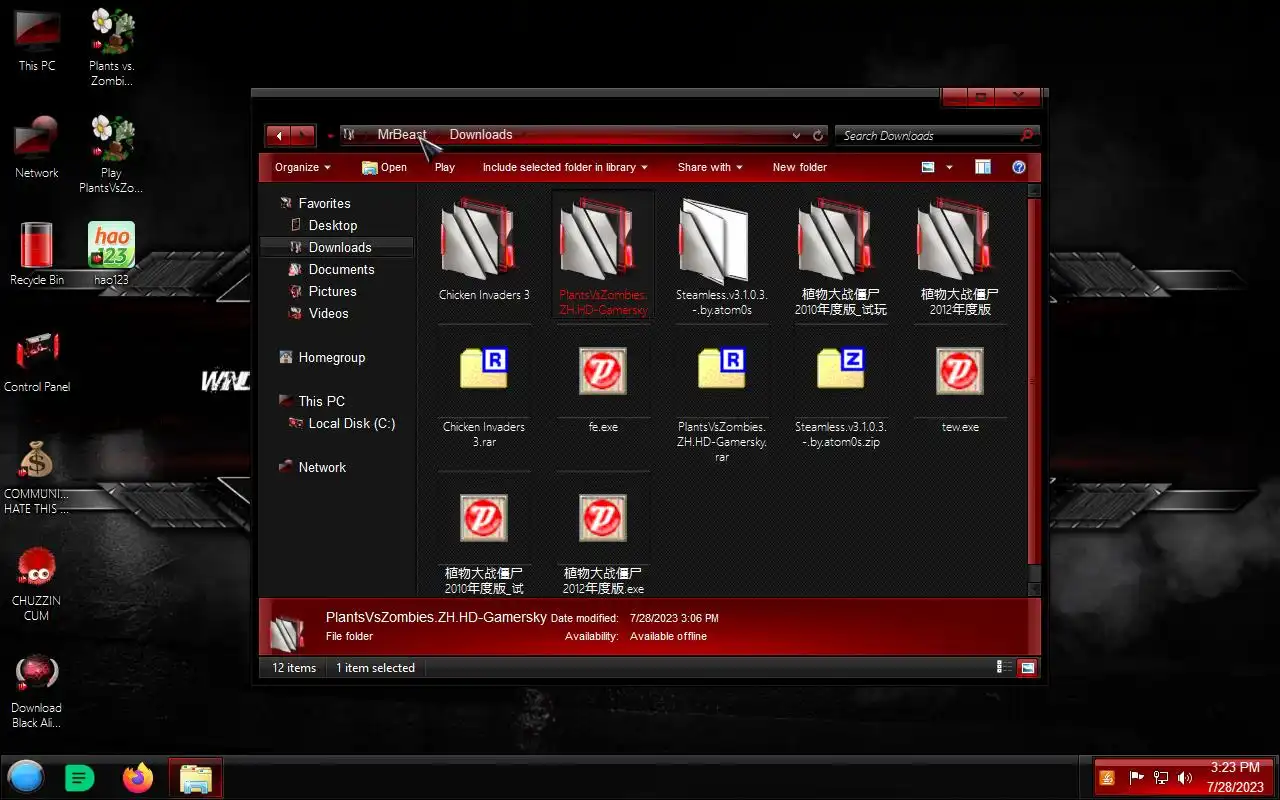The width and height of the screenshot is (1280, 800).
Task: Select Homegroup in the navigation pane
Action: click(331, 357)
